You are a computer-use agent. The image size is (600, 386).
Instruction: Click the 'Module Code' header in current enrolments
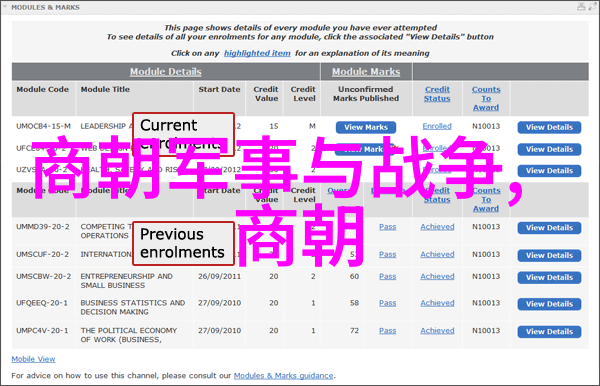point(42,89)
